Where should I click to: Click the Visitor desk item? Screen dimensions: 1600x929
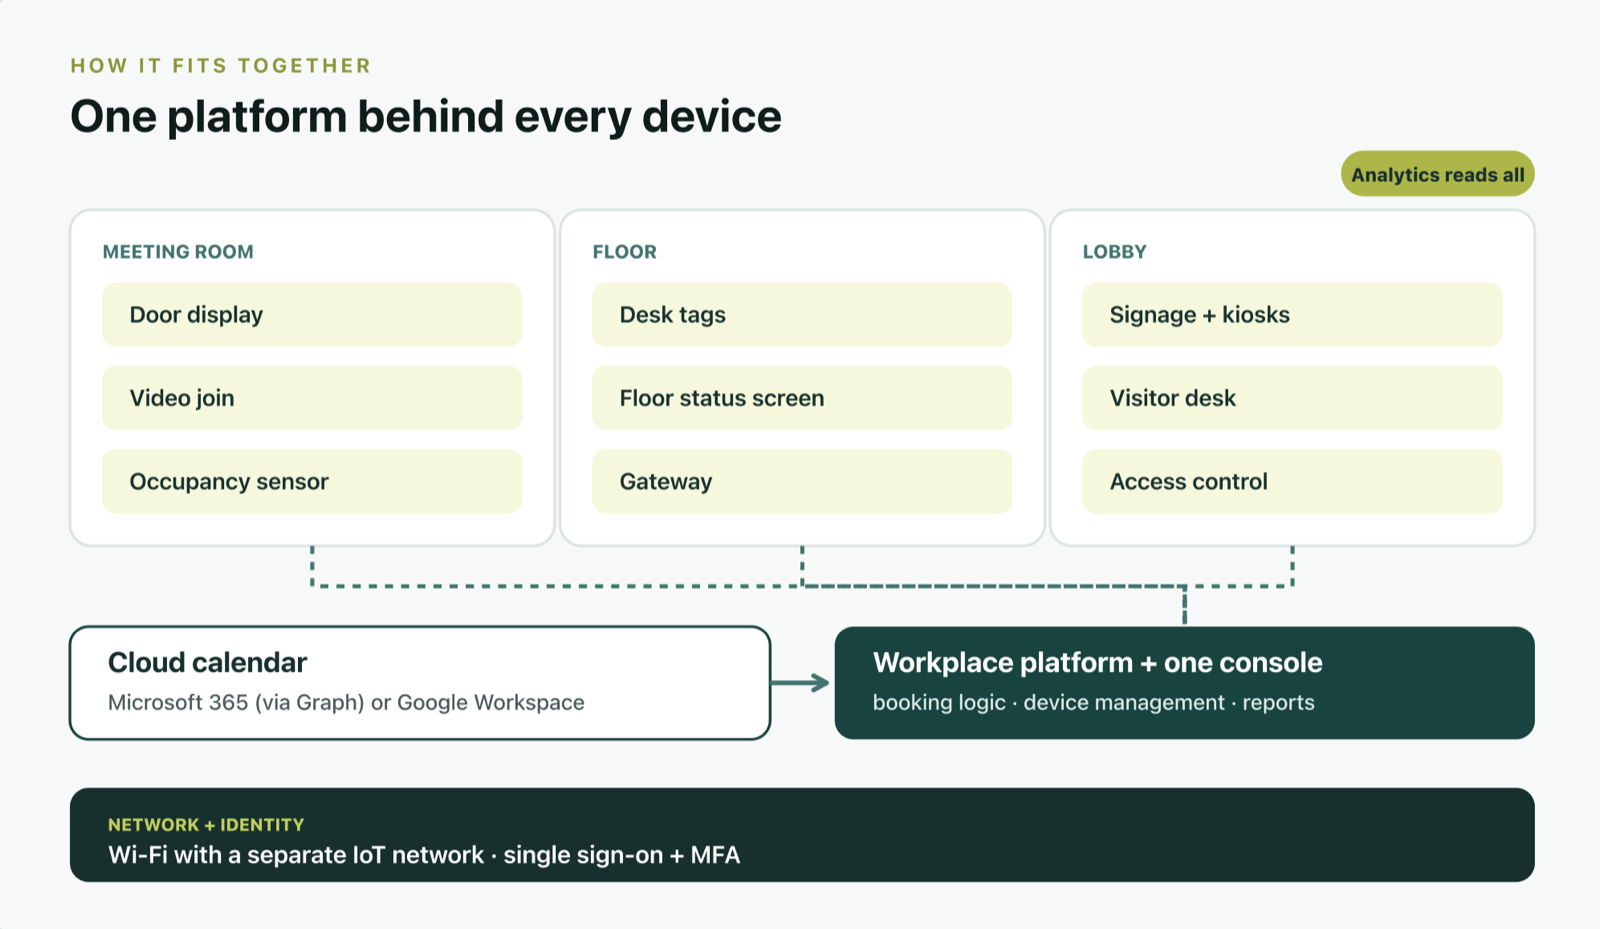1292,398
